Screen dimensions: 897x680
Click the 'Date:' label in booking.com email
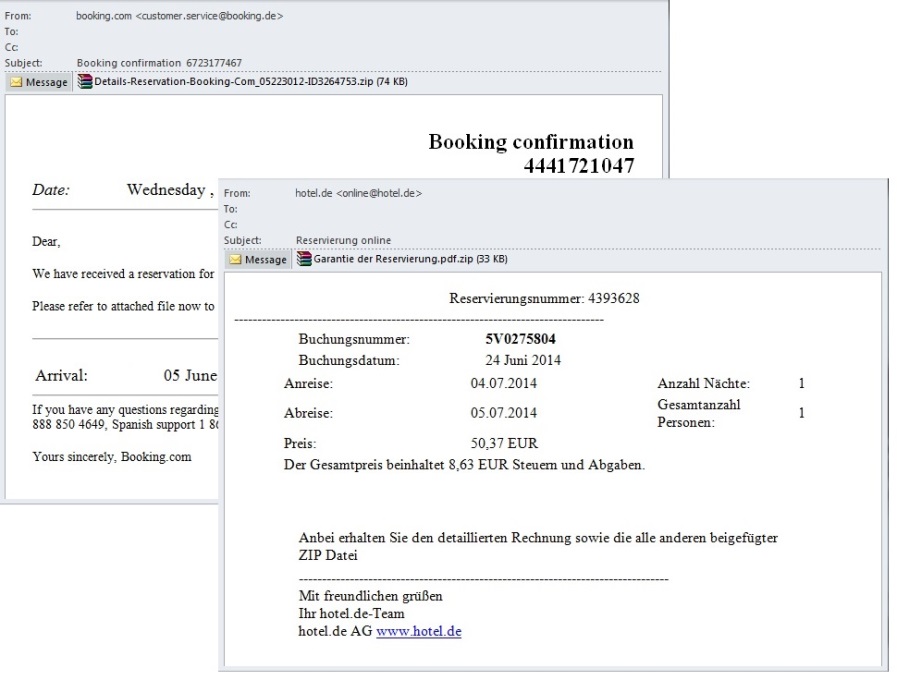click(x=51, y=190)
